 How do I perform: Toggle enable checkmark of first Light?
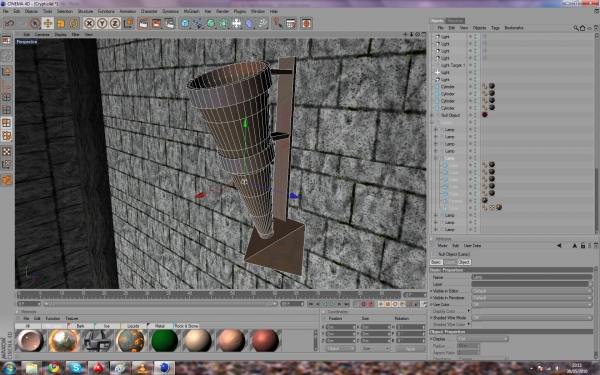coord(478,37)
